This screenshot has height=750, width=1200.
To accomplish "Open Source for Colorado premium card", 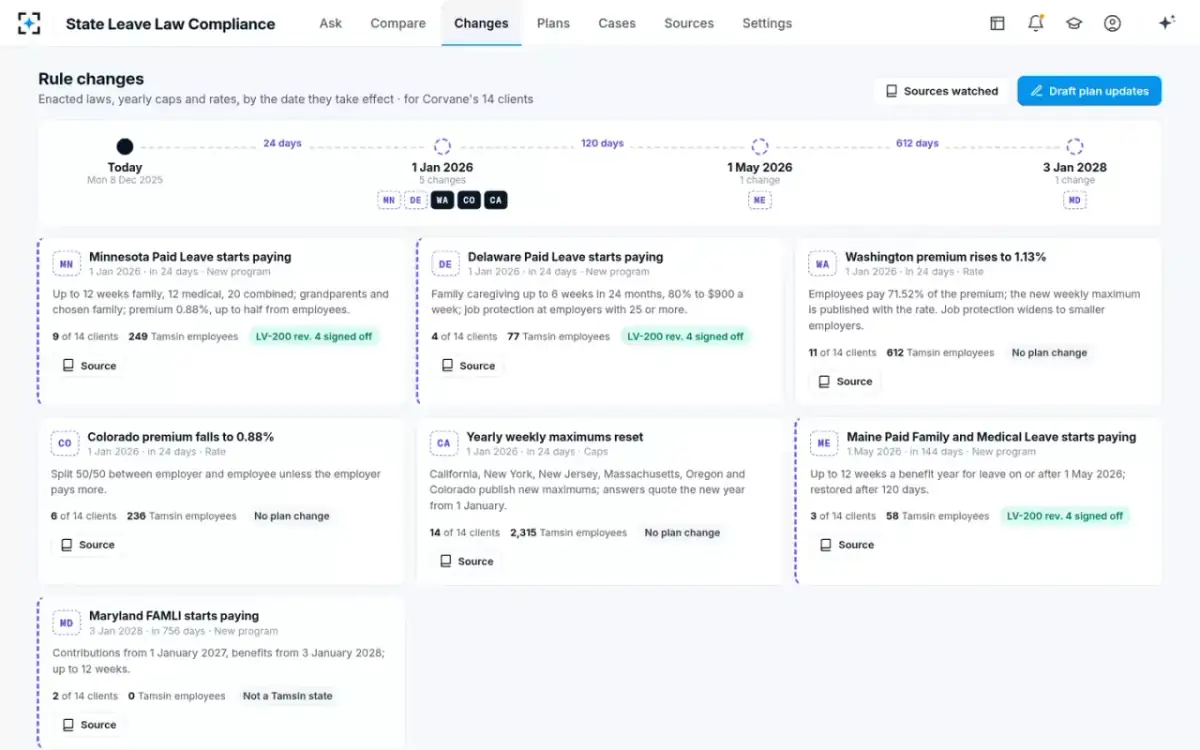I will 88,545.
